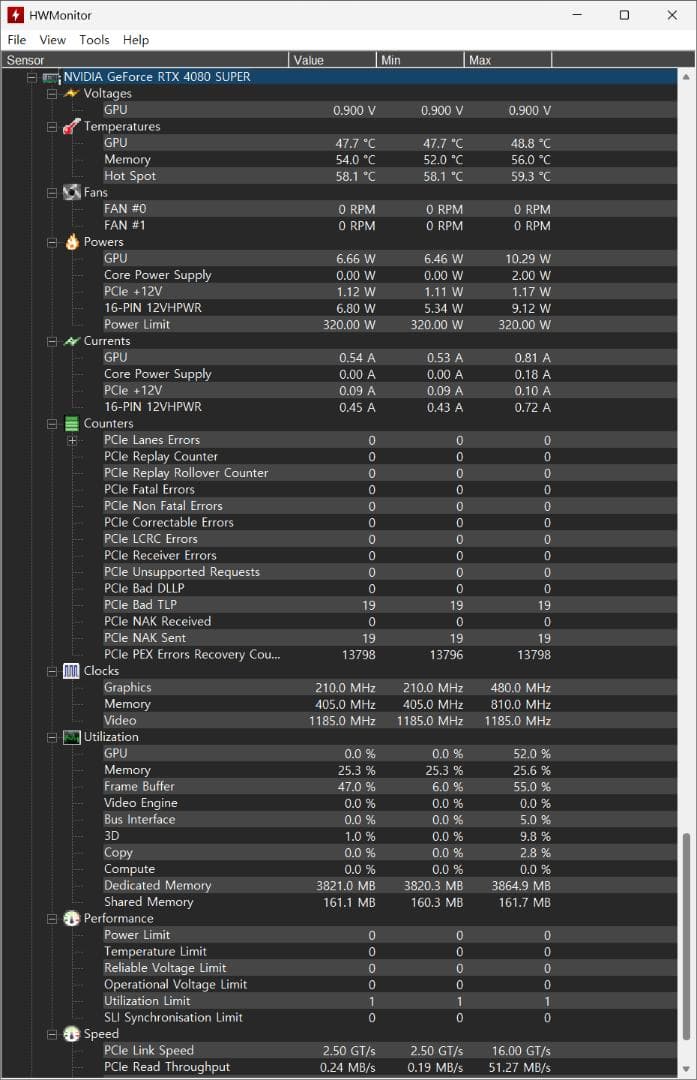Click the Clocks waveform icon
Image resolution: width=697 pixels, height=1080 pixels.
point(72,671)
